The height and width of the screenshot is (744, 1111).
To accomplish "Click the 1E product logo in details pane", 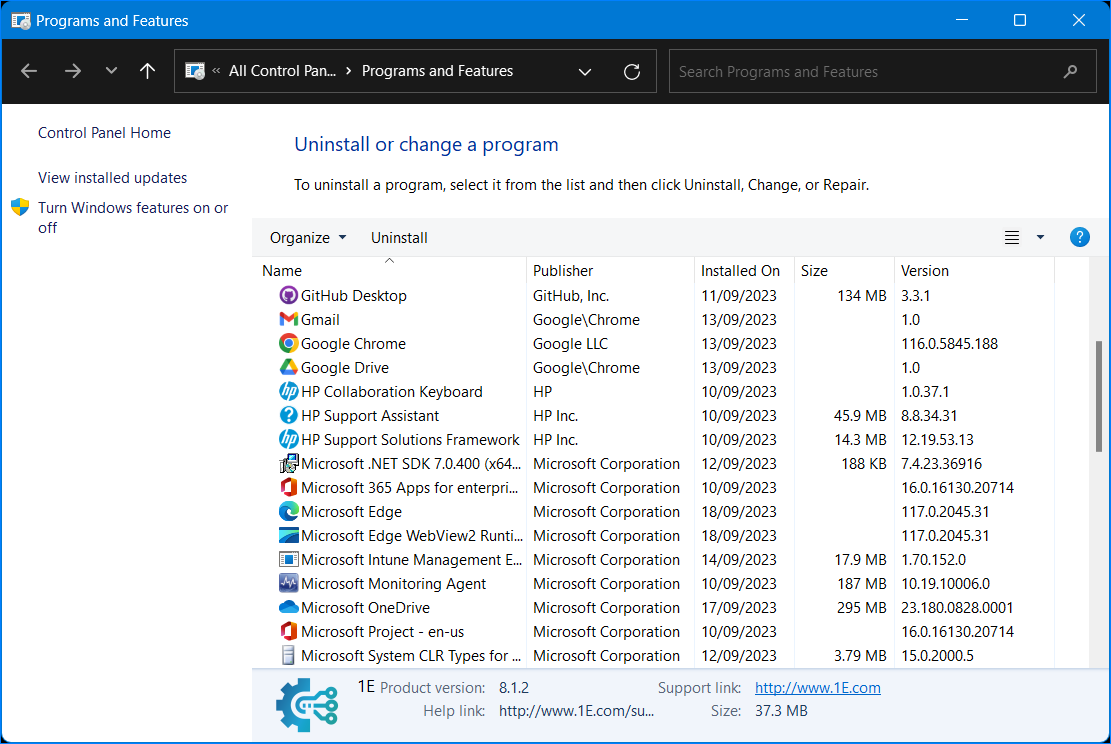I will click(x=307, y=704).
